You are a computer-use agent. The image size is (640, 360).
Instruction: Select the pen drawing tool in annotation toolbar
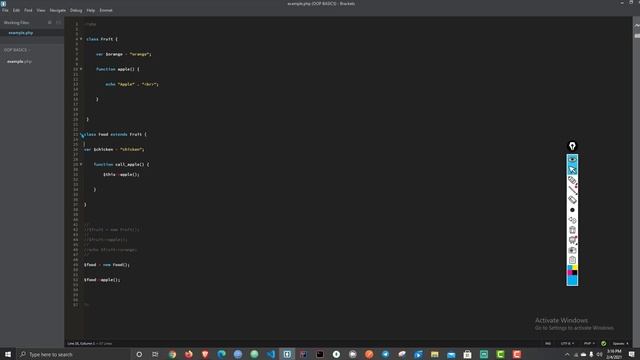pyautogui.click(x=572, y=180)
